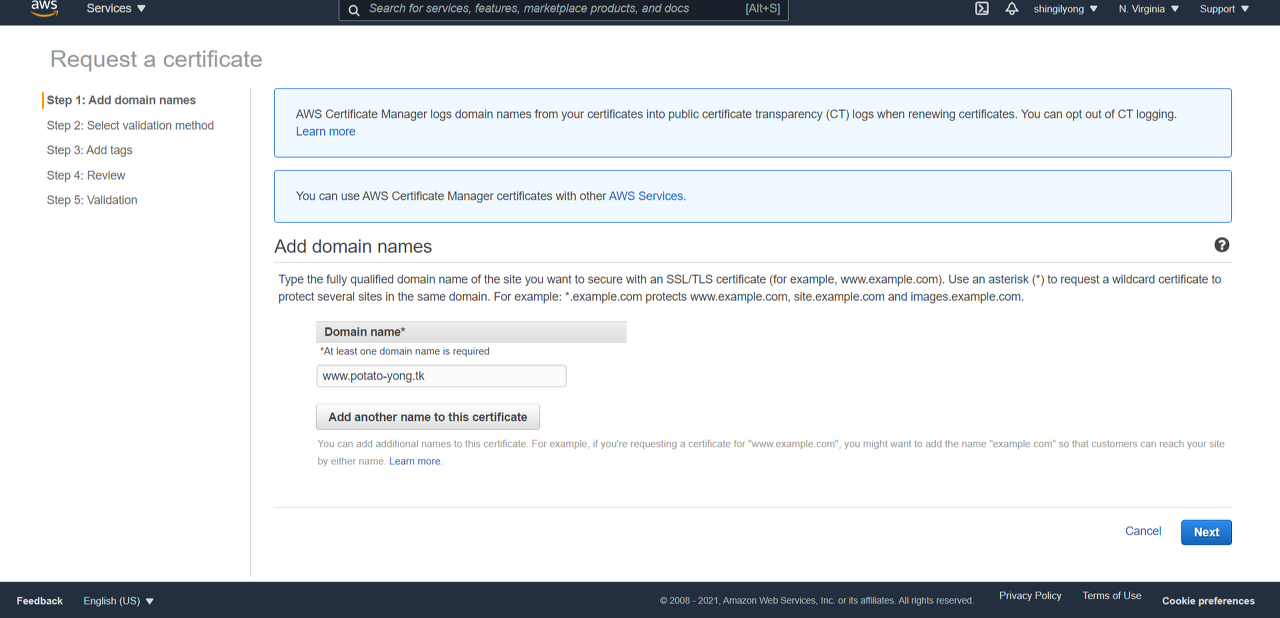The image size is (1280, 618).
Task: Open Terms of Use
Action: click(x=1111, y=595)
